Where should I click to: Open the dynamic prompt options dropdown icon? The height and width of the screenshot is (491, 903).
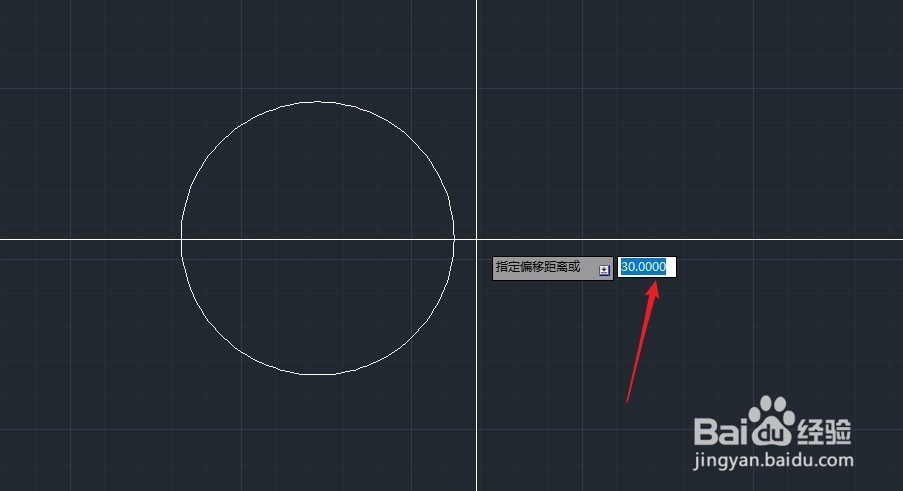604,270
